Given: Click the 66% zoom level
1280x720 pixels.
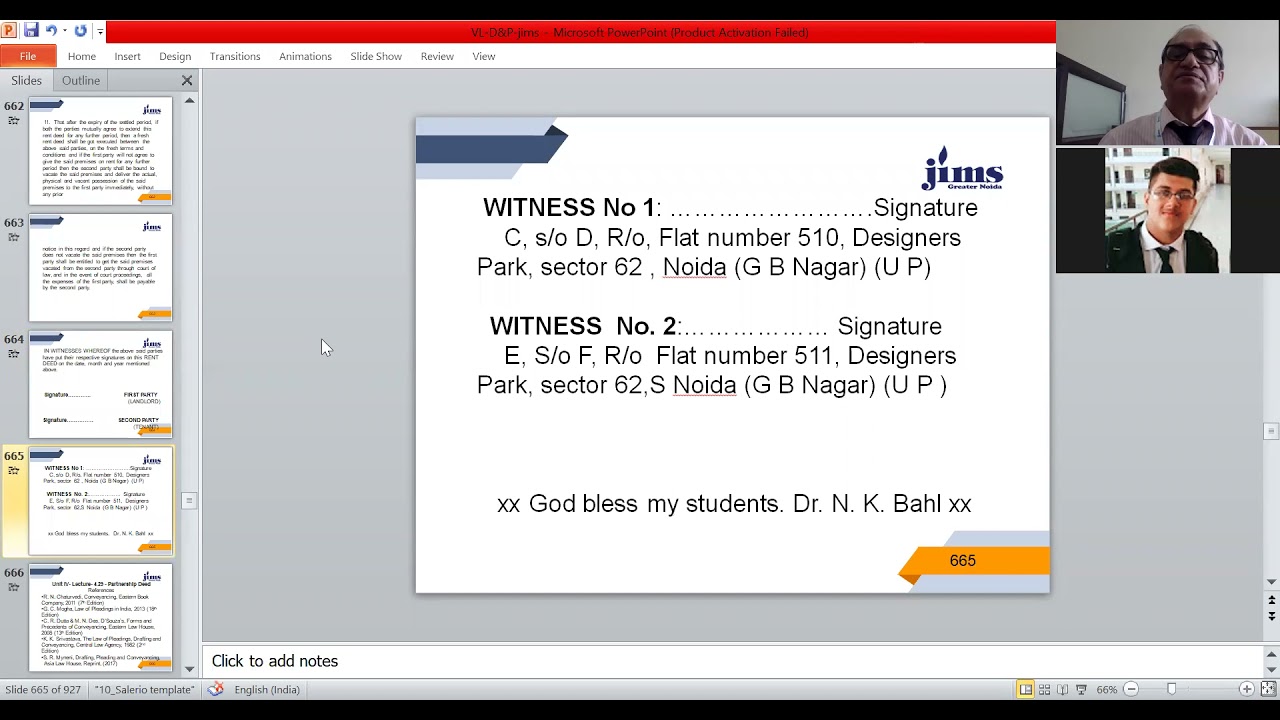Looking at the screenshot, I should point(1106,689).
